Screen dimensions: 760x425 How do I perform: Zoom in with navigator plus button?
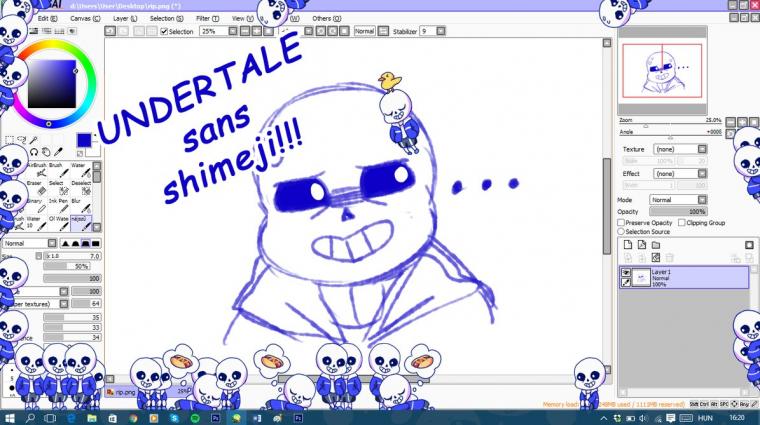coord(742,122)
